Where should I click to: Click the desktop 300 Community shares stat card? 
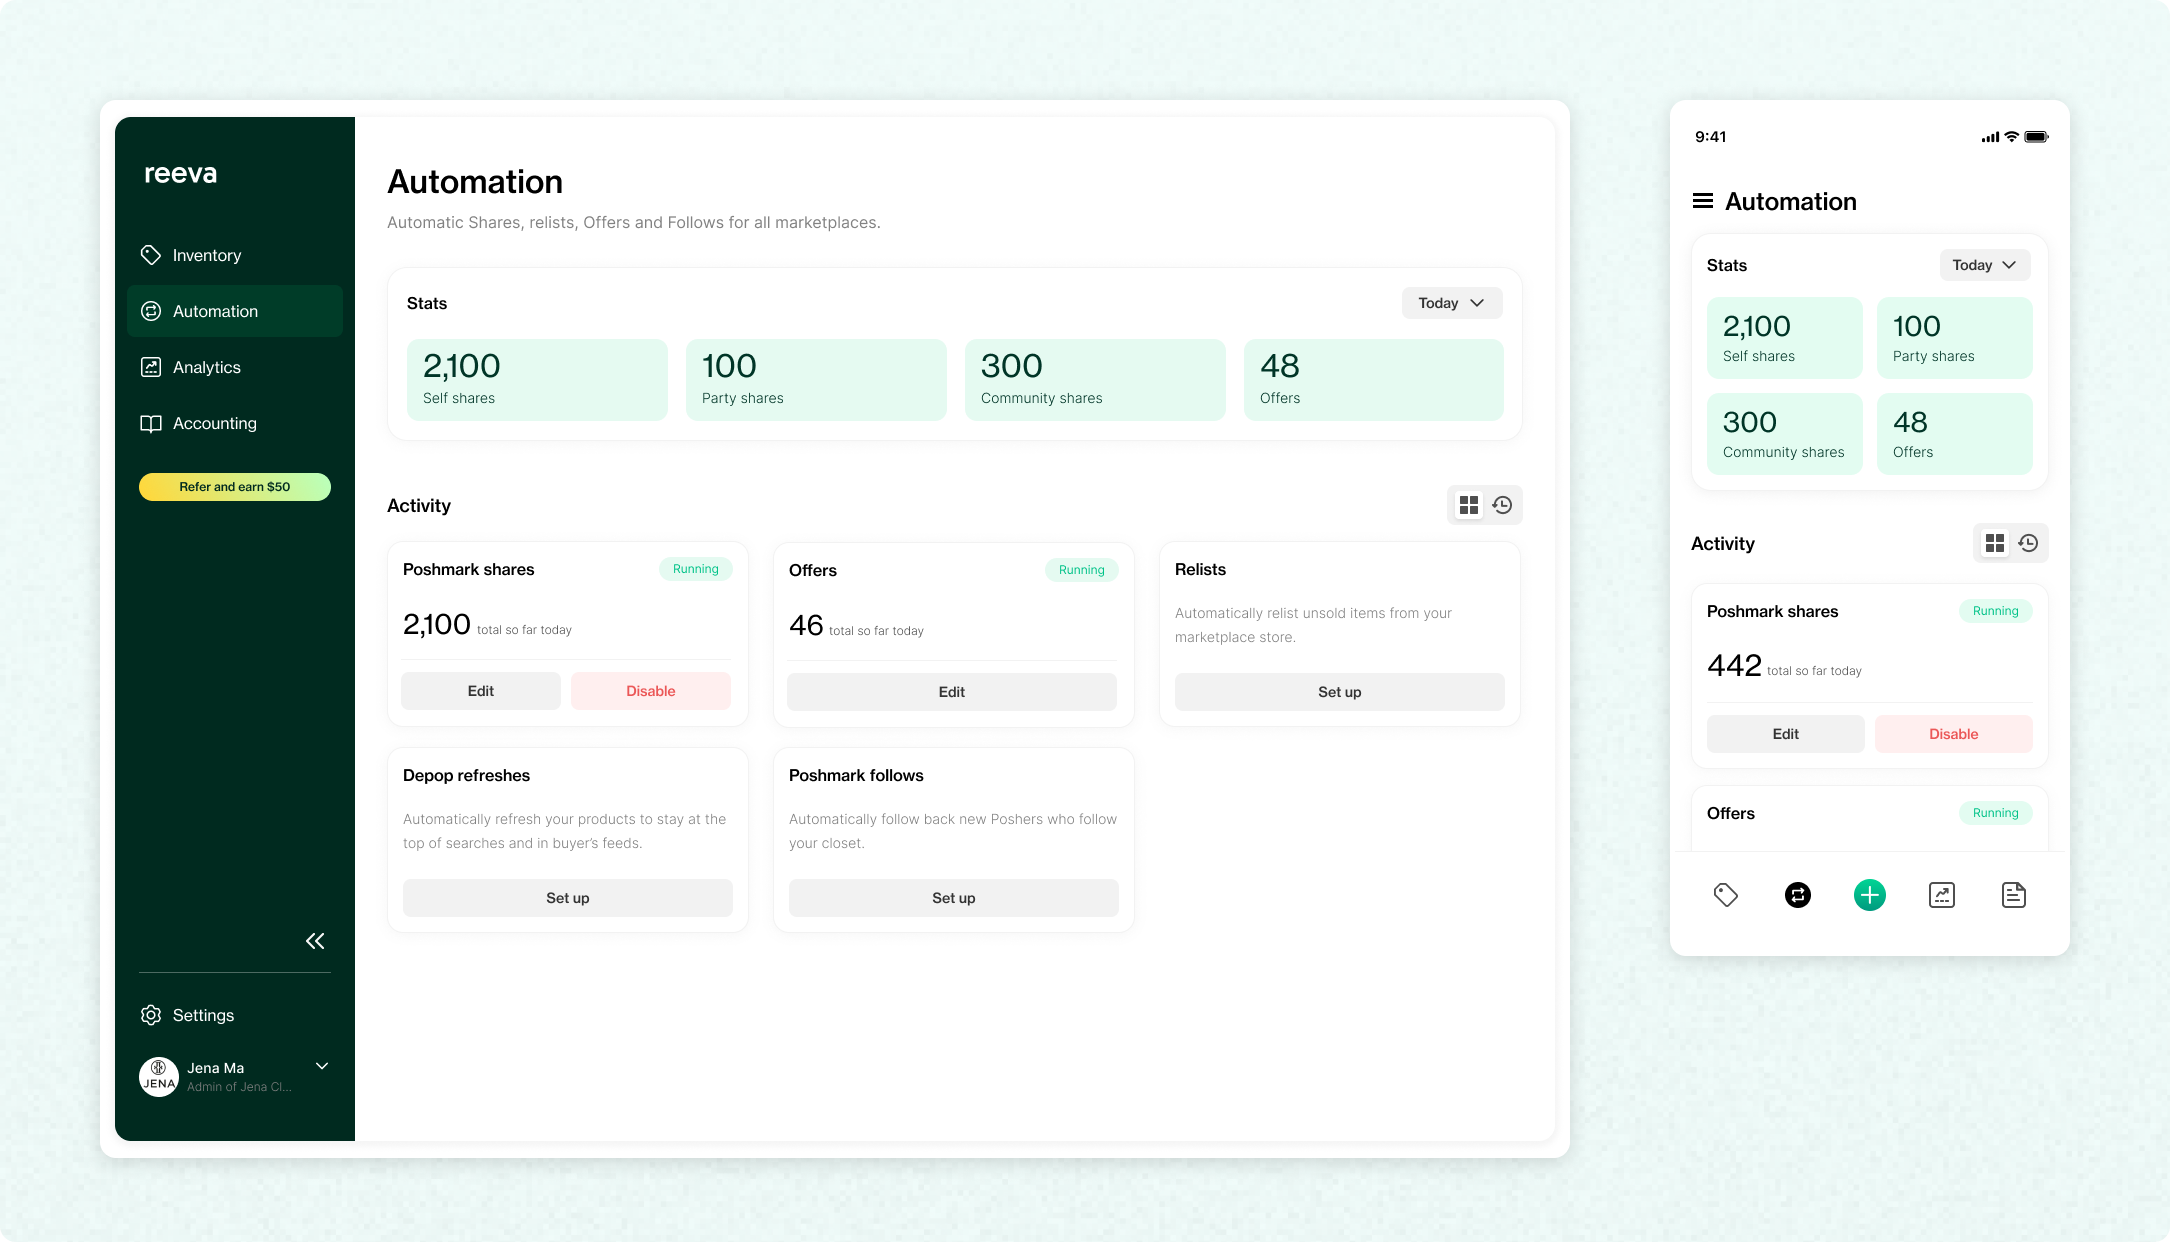point(1095,380)
